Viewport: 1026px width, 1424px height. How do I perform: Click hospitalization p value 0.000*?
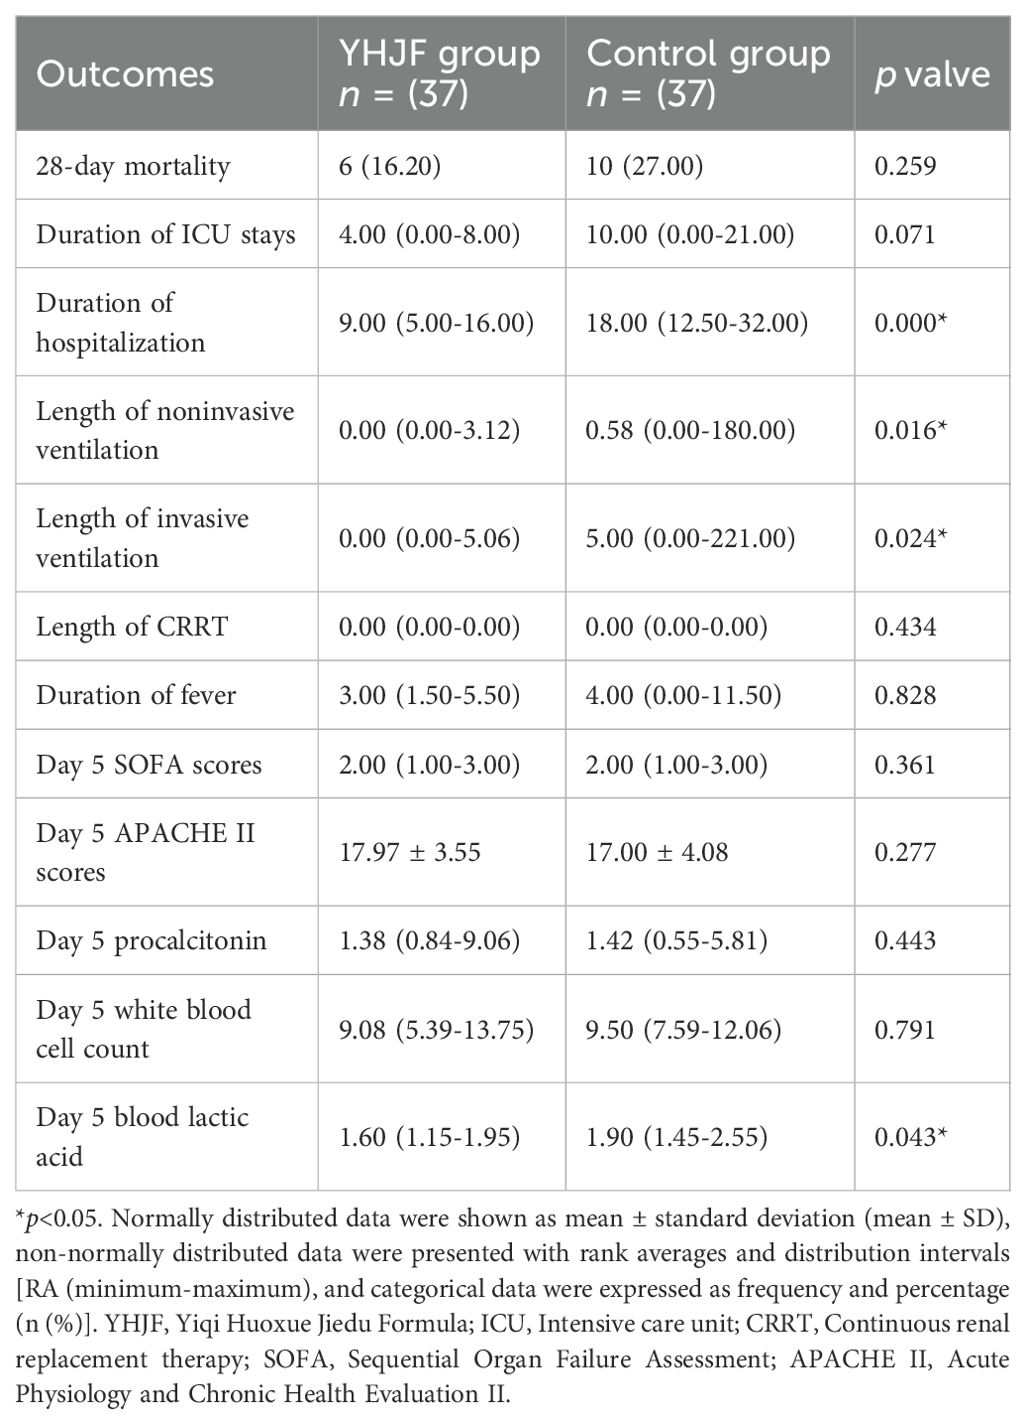tap(910, 323)
